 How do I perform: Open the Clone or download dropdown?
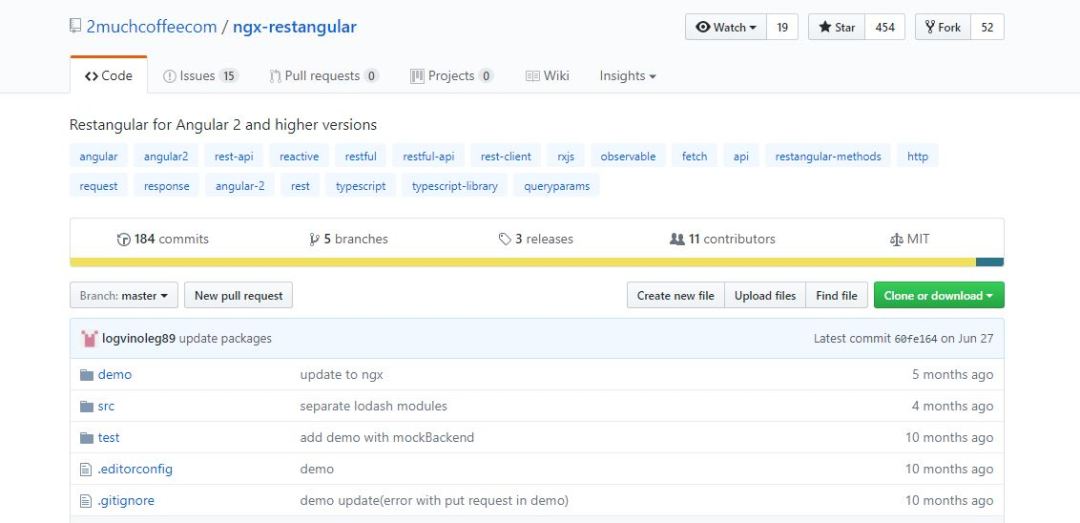click(x=938, y=296)
